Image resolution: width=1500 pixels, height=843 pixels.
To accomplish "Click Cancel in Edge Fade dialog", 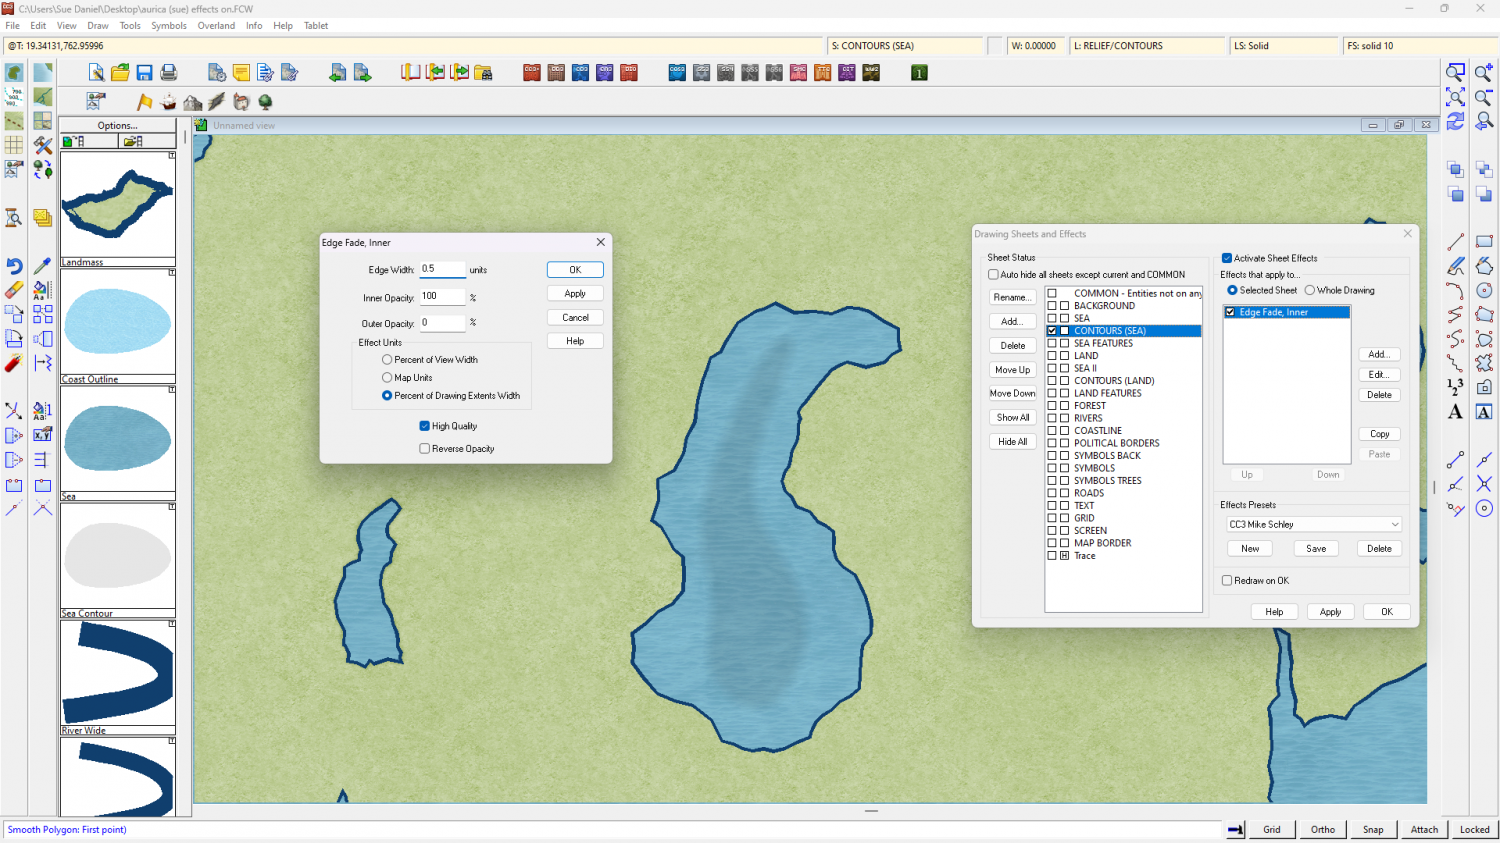I will click(575, 318).
